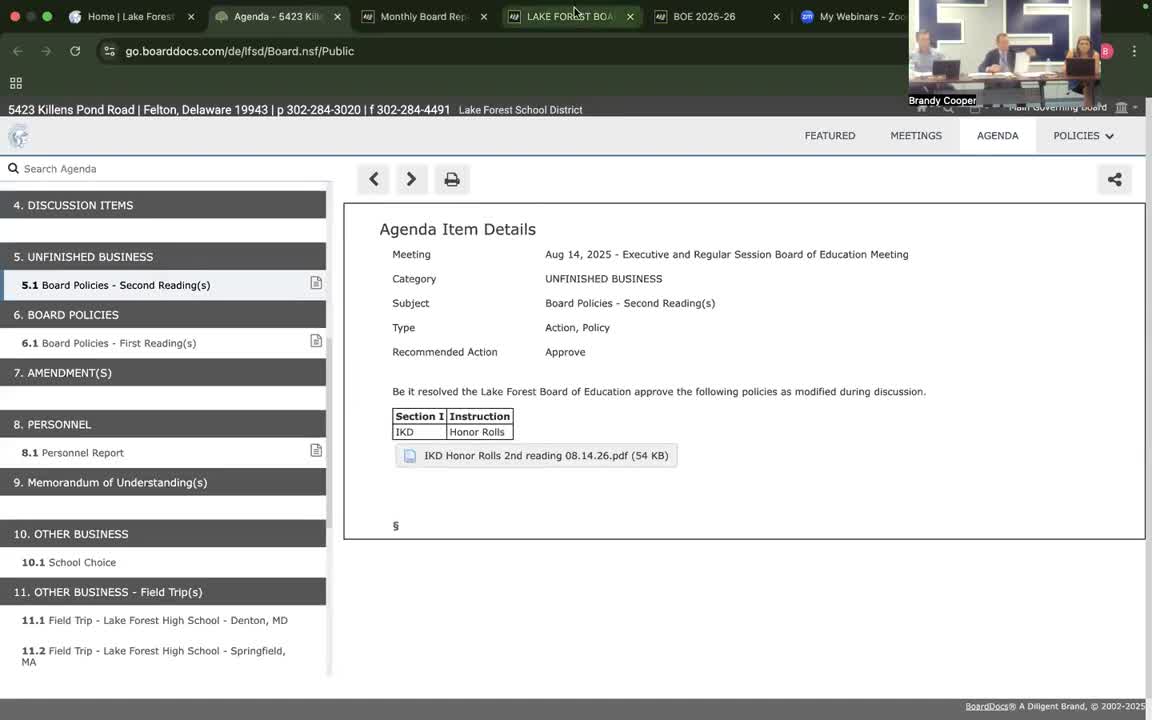Click document icon beside Personnel Report

pos(316,451)
